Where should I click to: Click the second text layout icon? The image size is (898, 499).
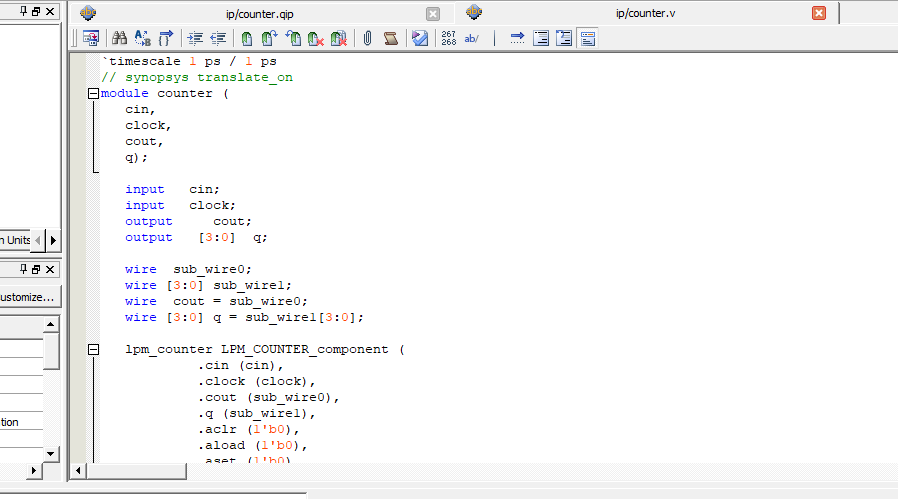(x=564, y=38)
